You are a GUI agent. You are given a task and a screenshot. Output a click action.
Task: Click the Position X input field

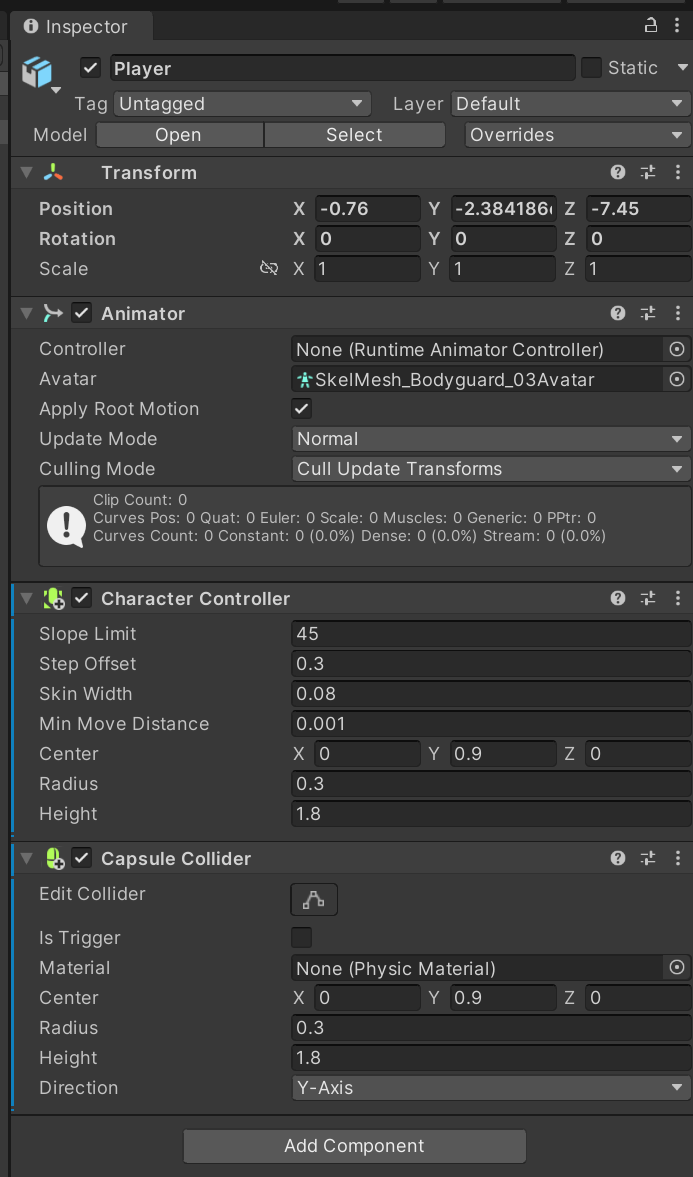pos(368,208)
